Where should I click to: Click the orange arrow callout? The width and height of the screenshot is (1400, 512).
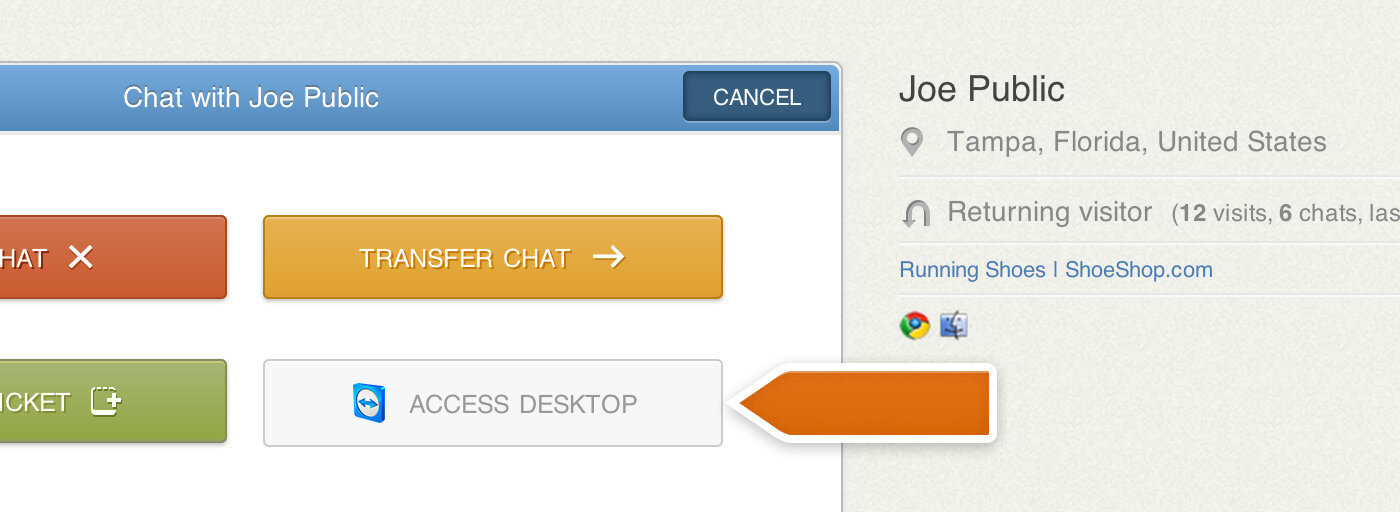coord(865,403)
